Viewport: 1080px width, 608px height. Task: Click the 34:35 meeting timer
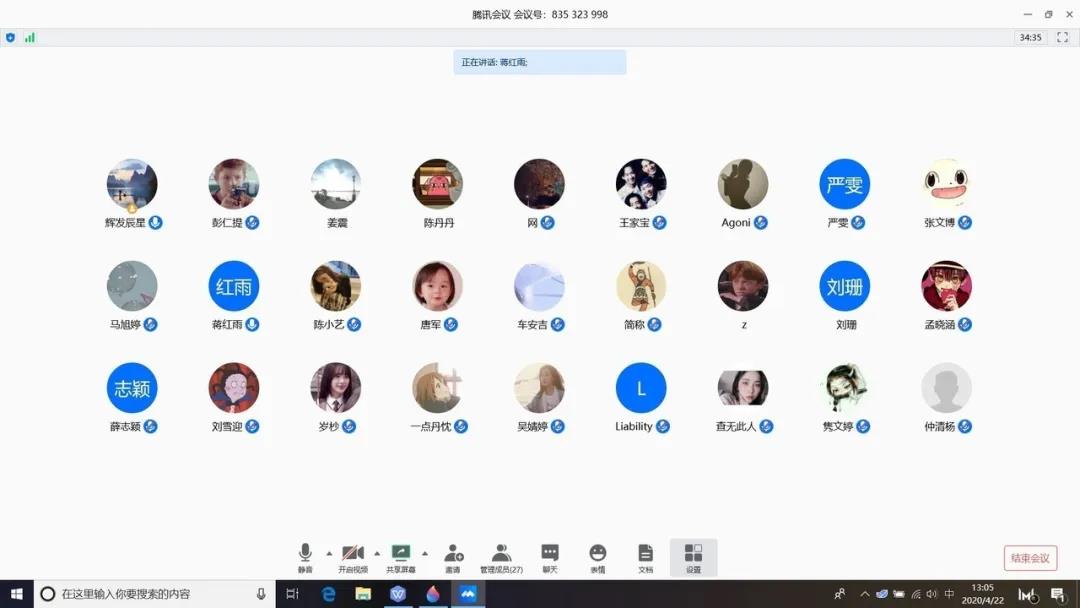click(1030, 37)
